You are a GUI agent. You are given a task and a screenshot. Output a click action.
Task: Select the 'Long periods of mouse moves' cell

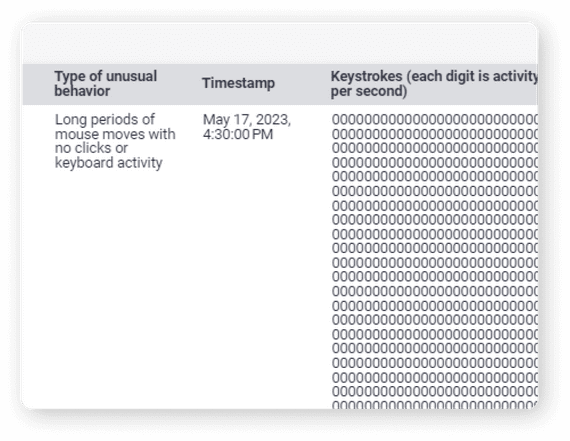coord(115,141)
